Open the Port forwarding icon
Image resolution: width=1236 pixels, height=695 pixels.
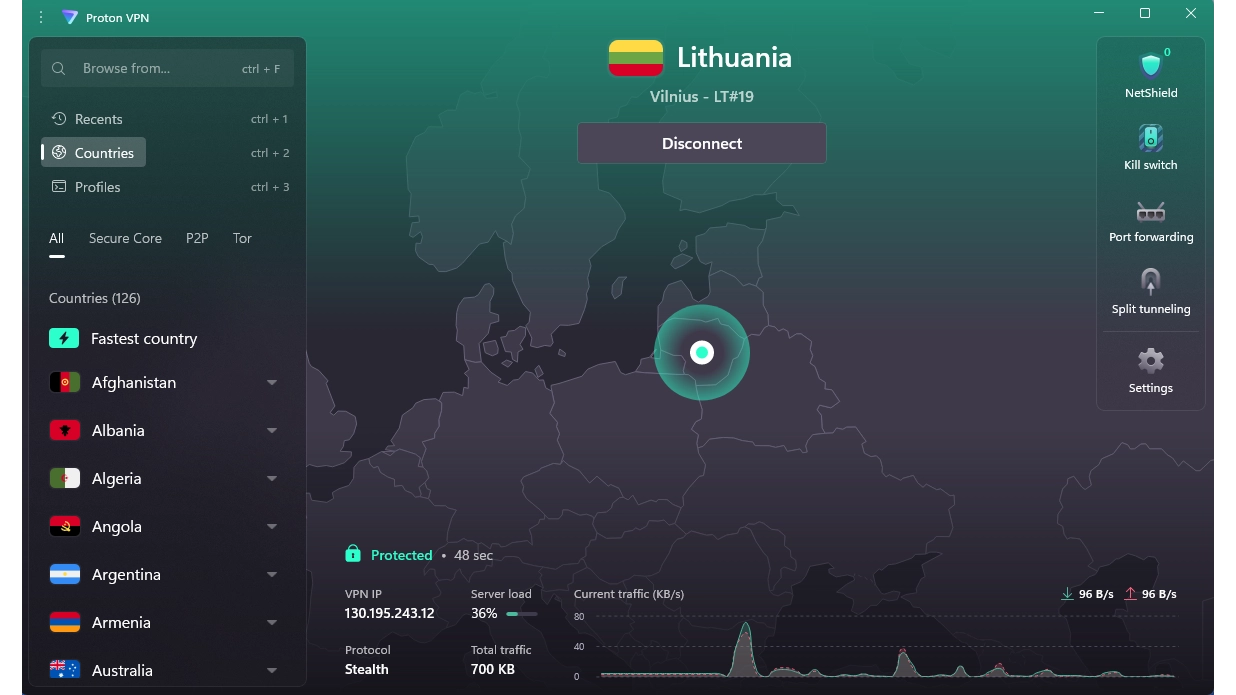(1150, 211)
